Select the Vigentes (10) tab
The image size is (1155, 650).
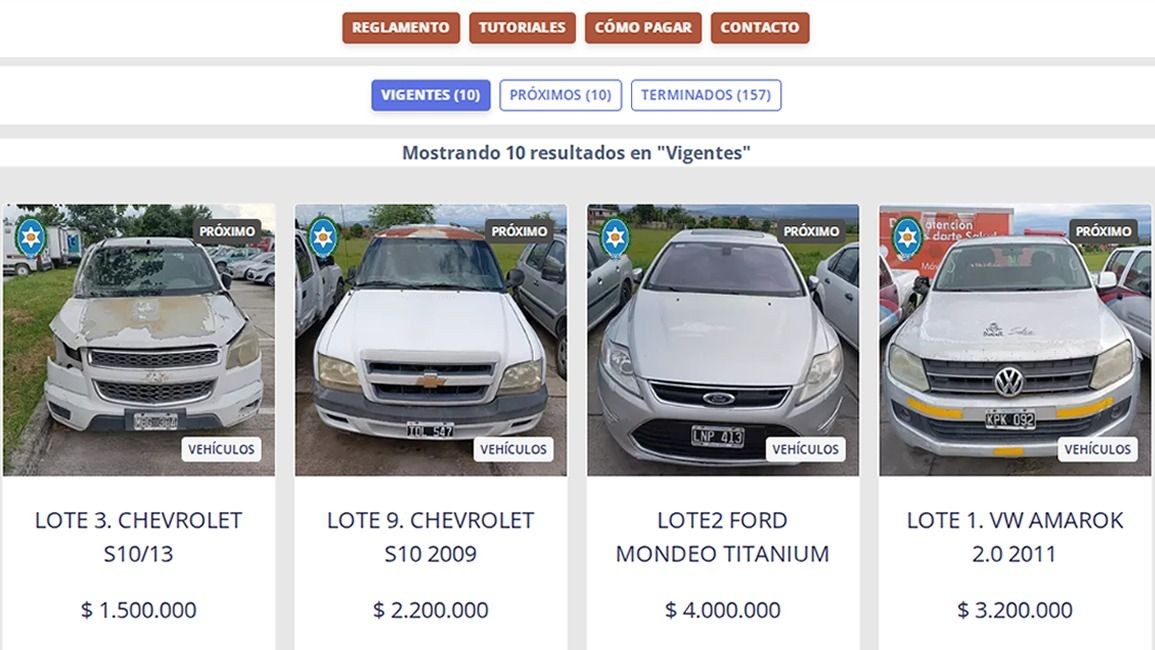(x=431, y=95)
